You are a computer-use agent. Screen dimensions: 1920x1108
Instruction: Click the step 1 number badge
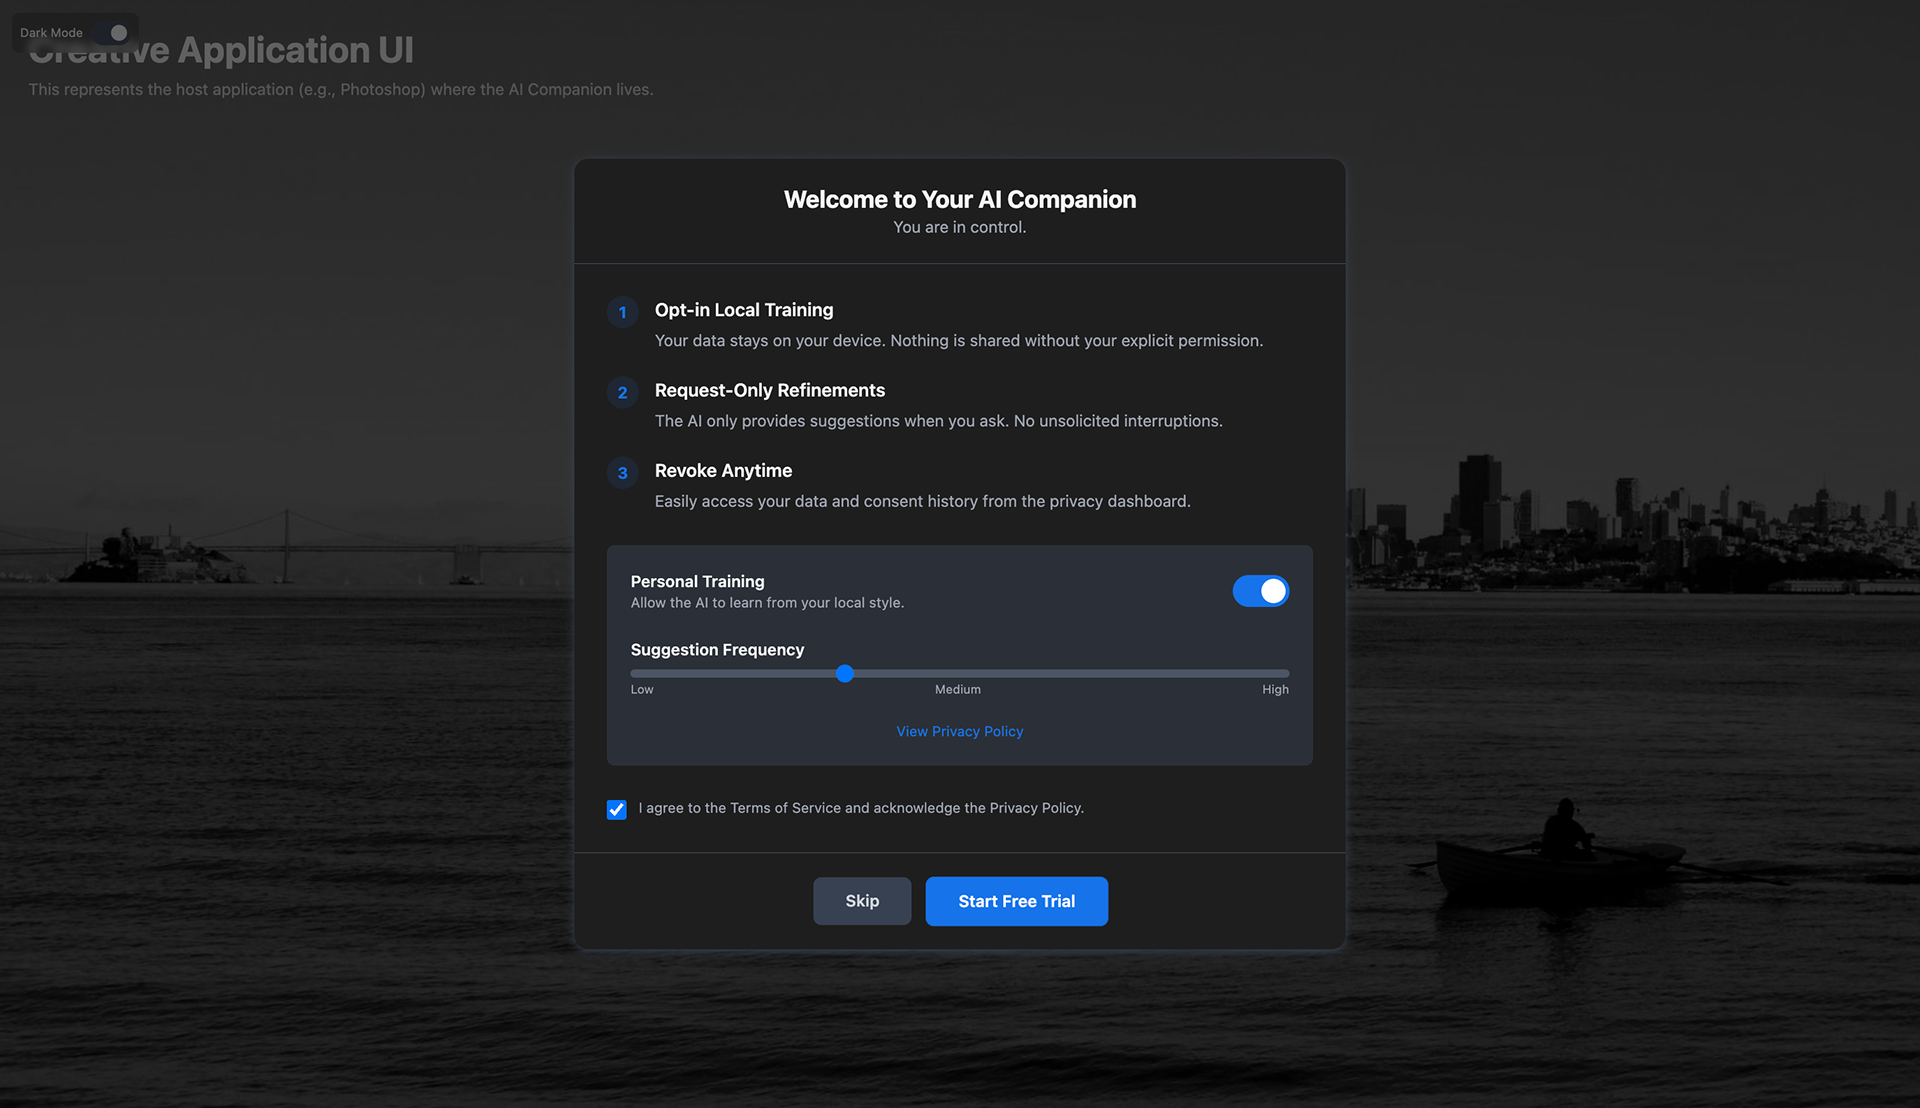click(x=622, y=312)
